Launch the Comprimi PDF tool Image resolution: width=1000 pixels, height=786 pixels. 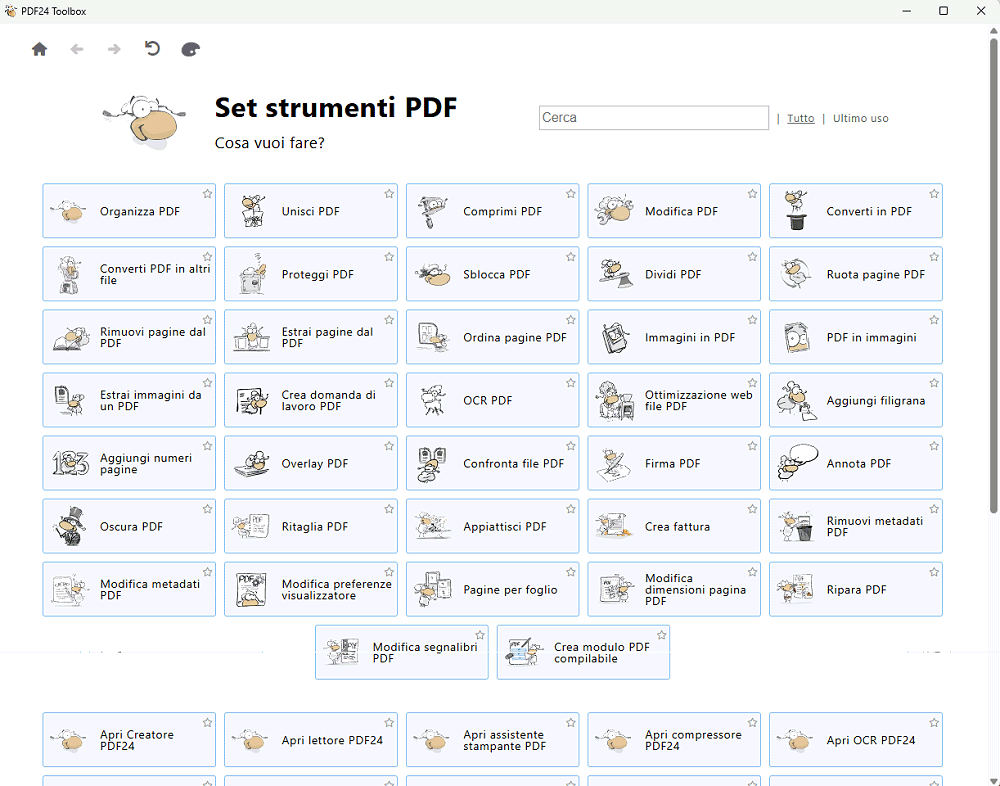tap(492, 211)
